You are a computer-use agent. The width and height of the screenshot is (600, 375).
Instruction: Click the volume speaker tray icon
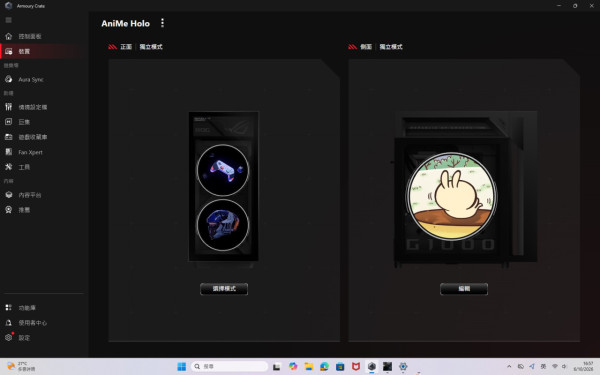point(564,367)
